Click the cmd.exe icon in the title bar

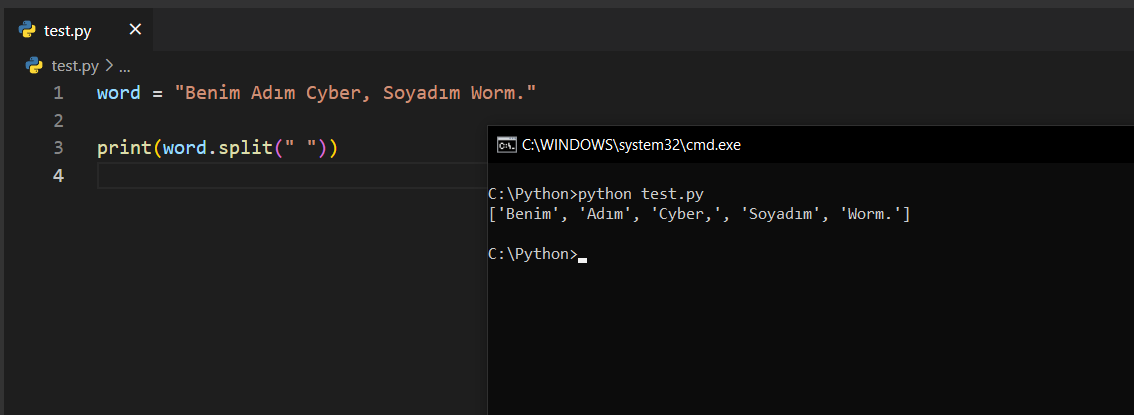point(506,145)
